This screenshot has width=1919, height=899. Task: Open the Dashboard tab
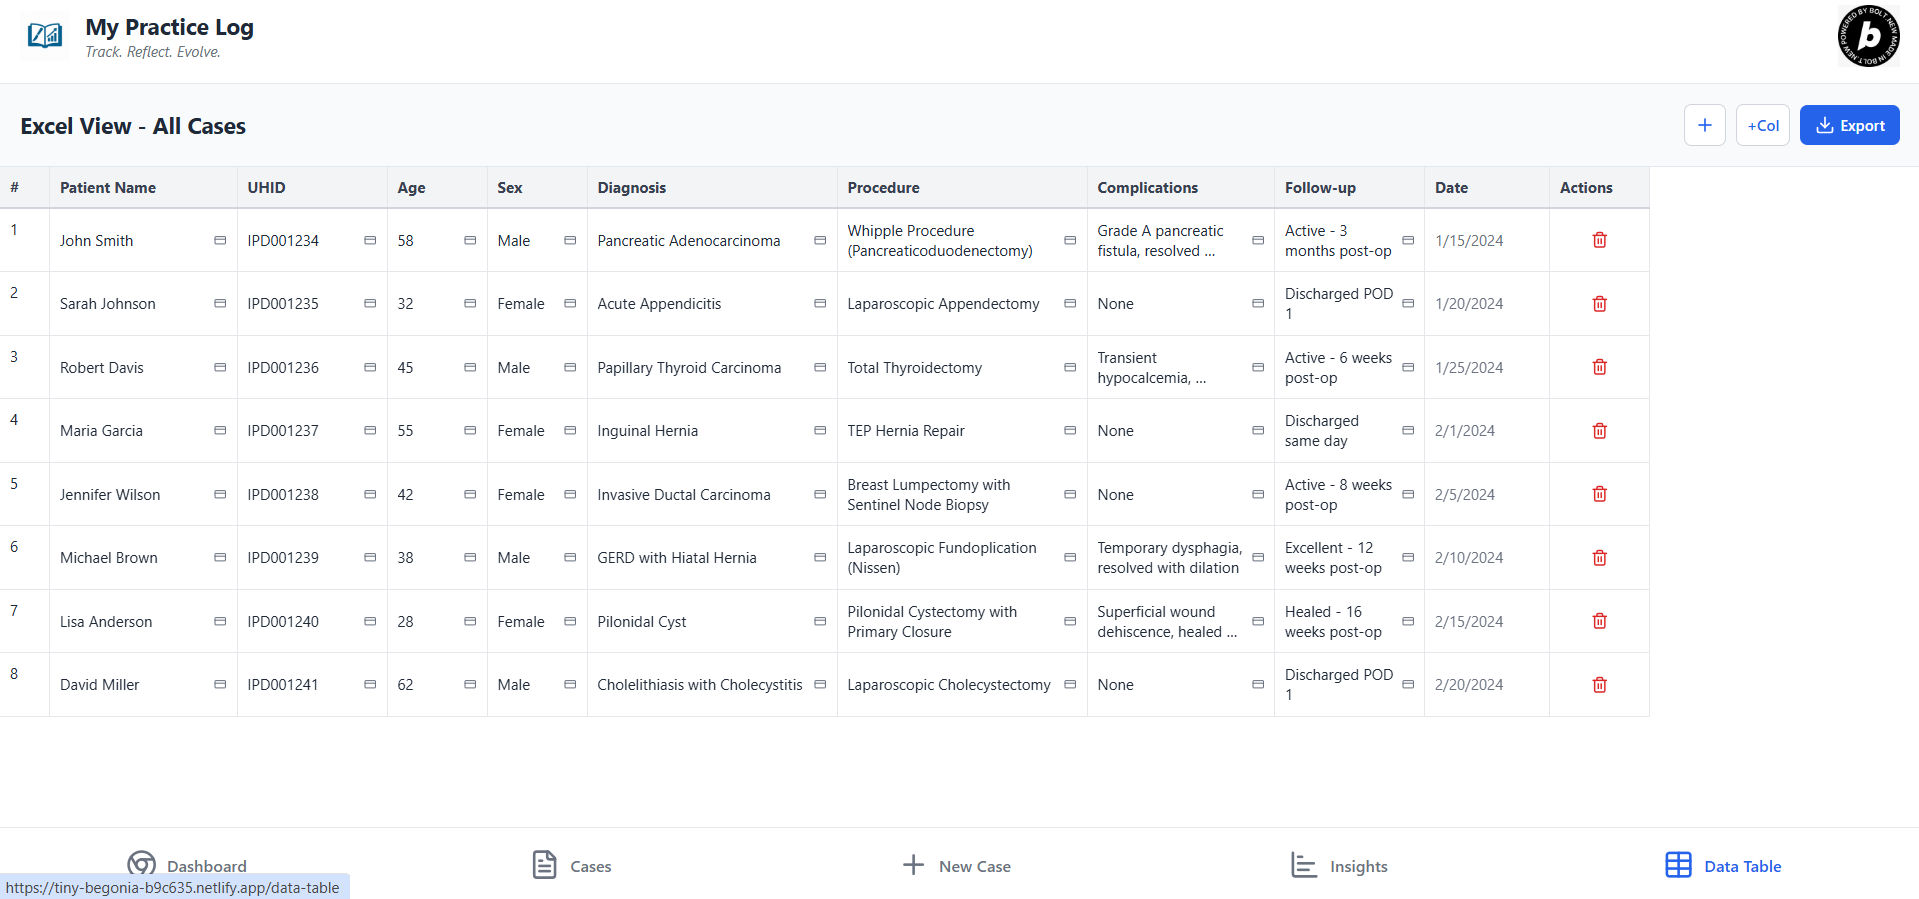click(x=187, y=865)
